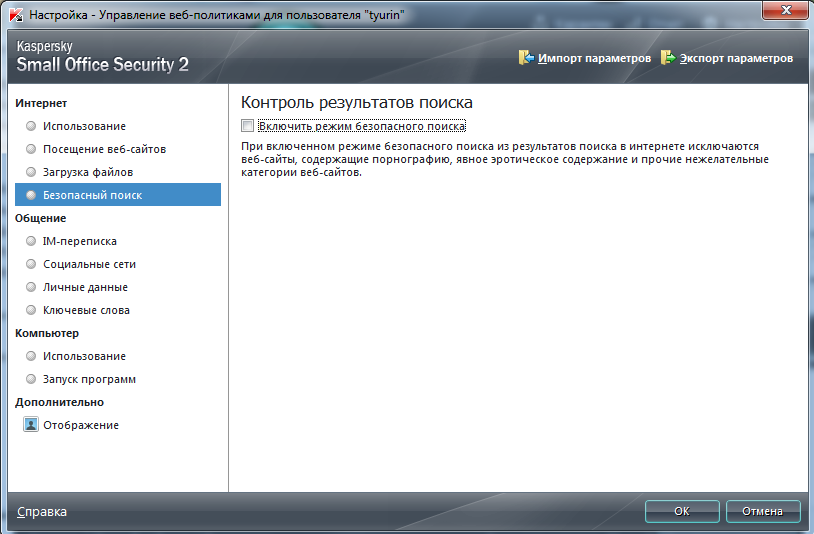The width and height of the screenshot is (814, 534).
Task: Enable the Включить режим безопасного поиска checkbox
Action: point(248,126)
